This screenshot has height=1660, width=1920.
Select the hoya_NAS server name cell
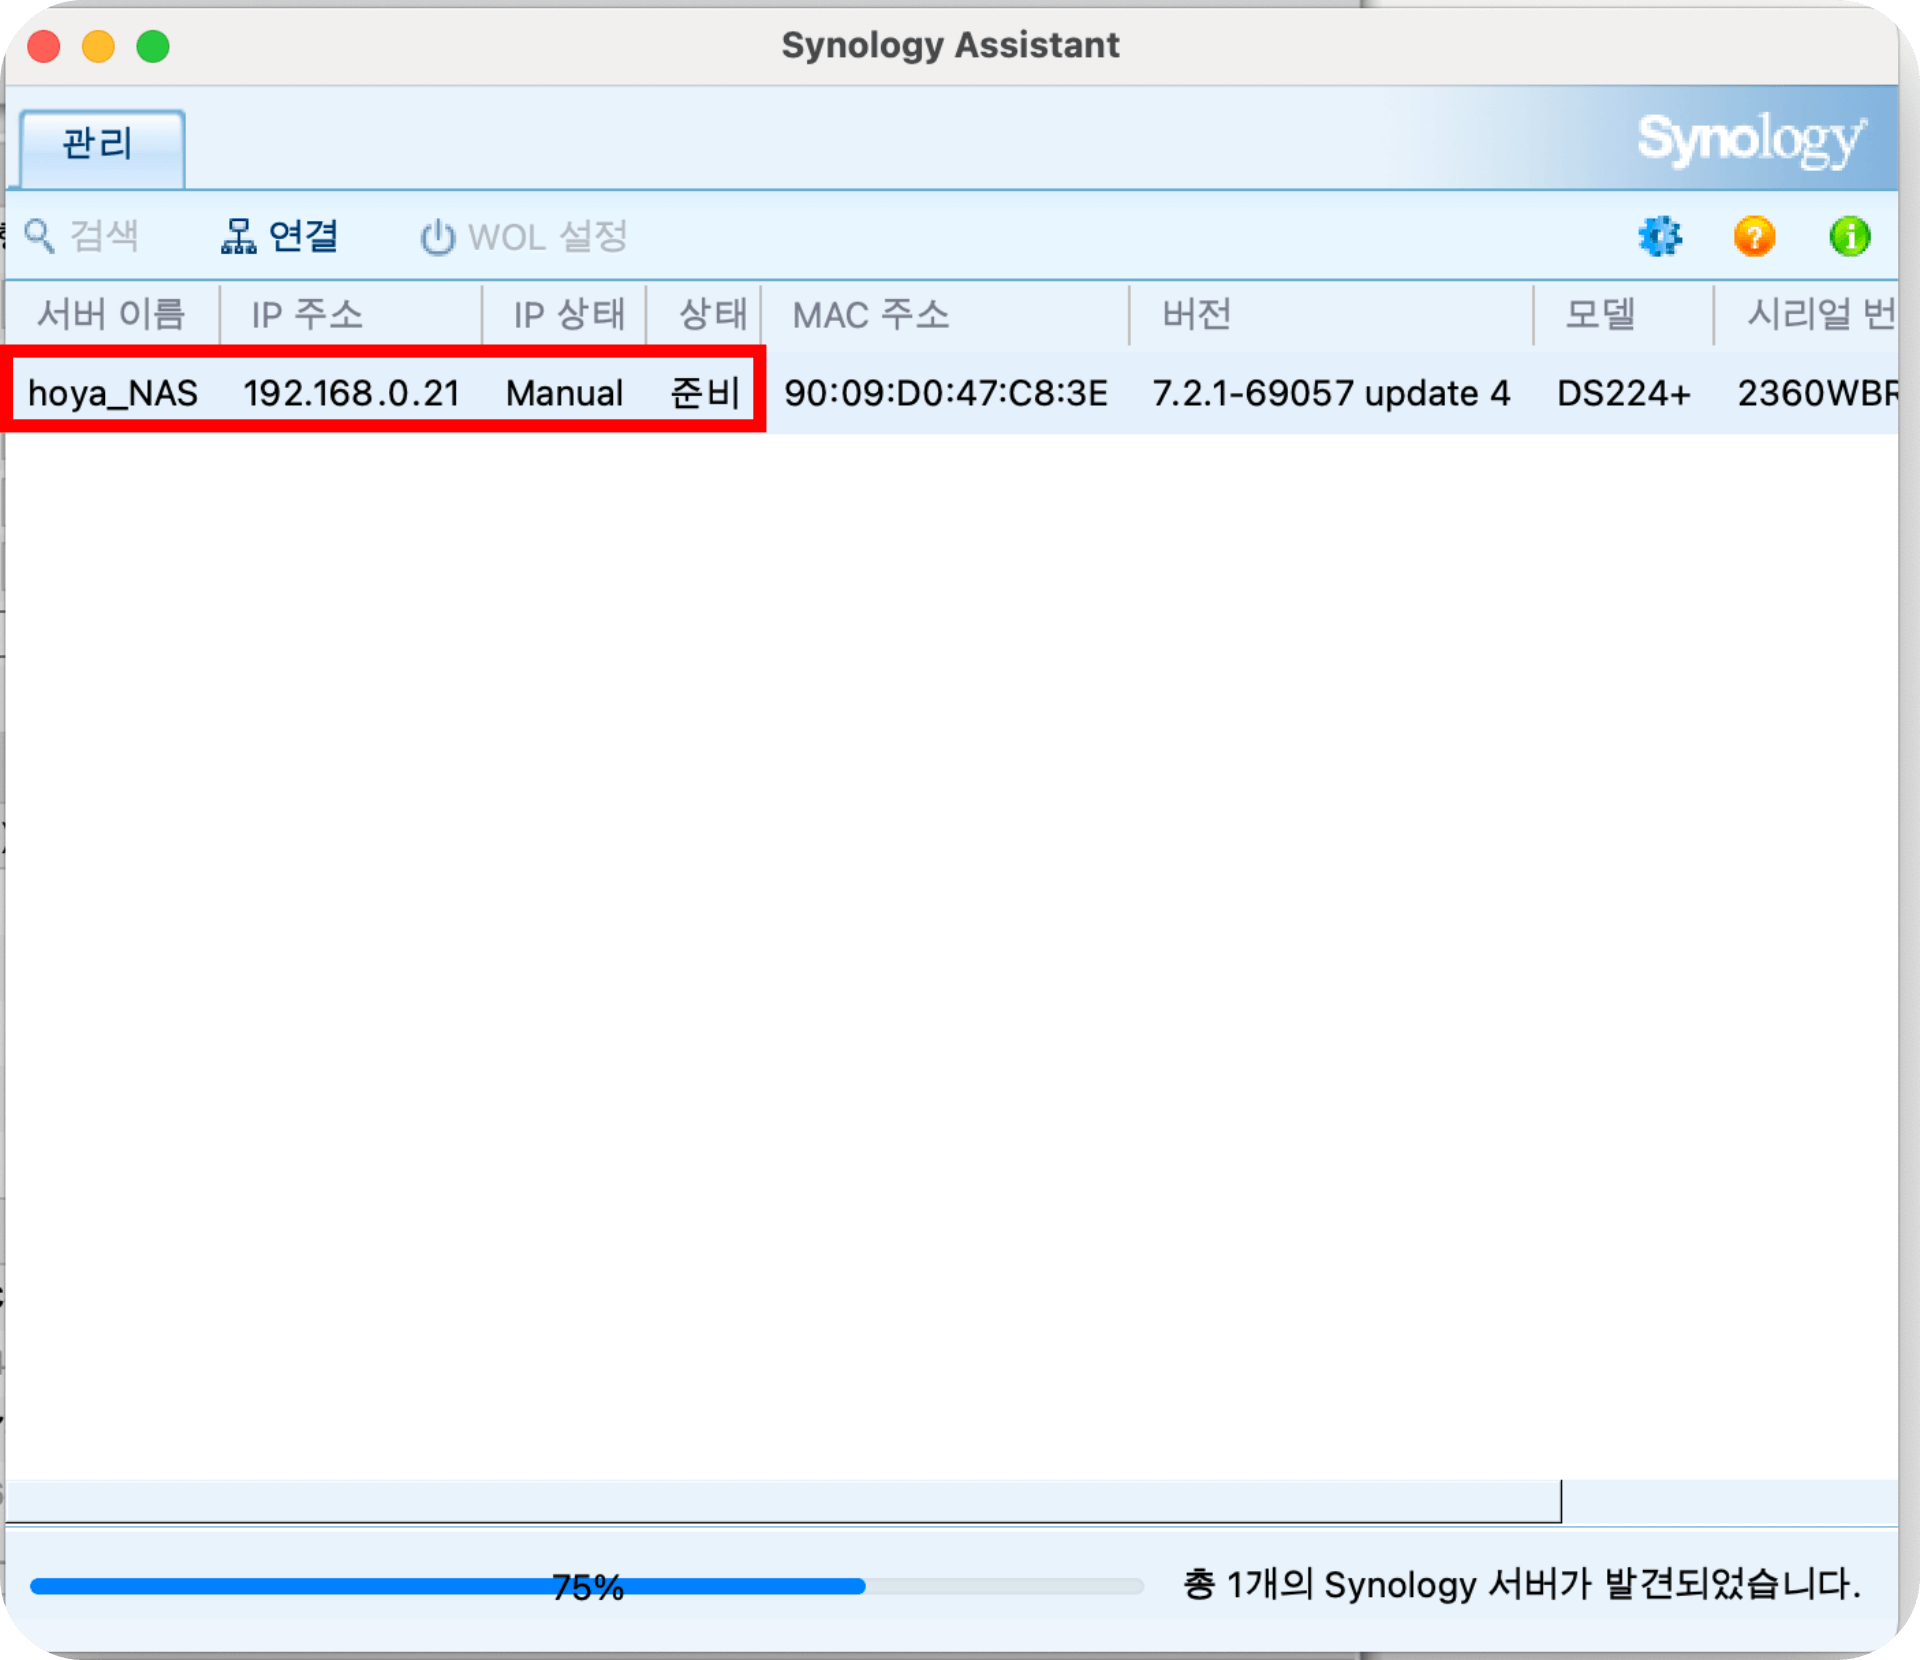coord(113,393)
